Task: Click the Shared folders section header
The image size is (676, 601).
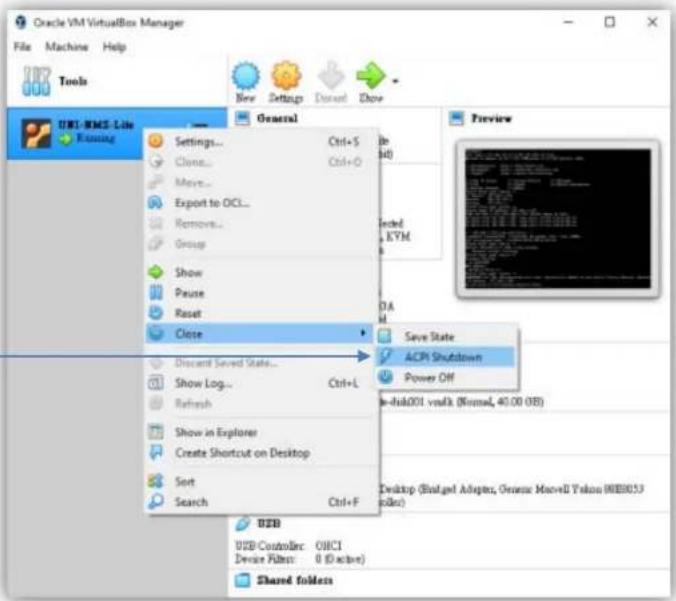Action: coord(294,580)
